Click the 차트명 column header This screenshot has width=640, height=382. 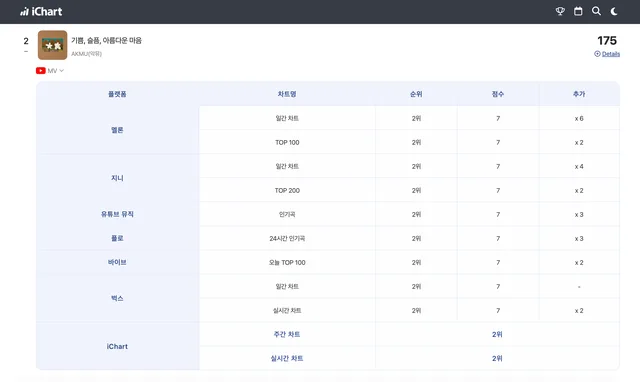pyautogui.click(x=287, y=94)
